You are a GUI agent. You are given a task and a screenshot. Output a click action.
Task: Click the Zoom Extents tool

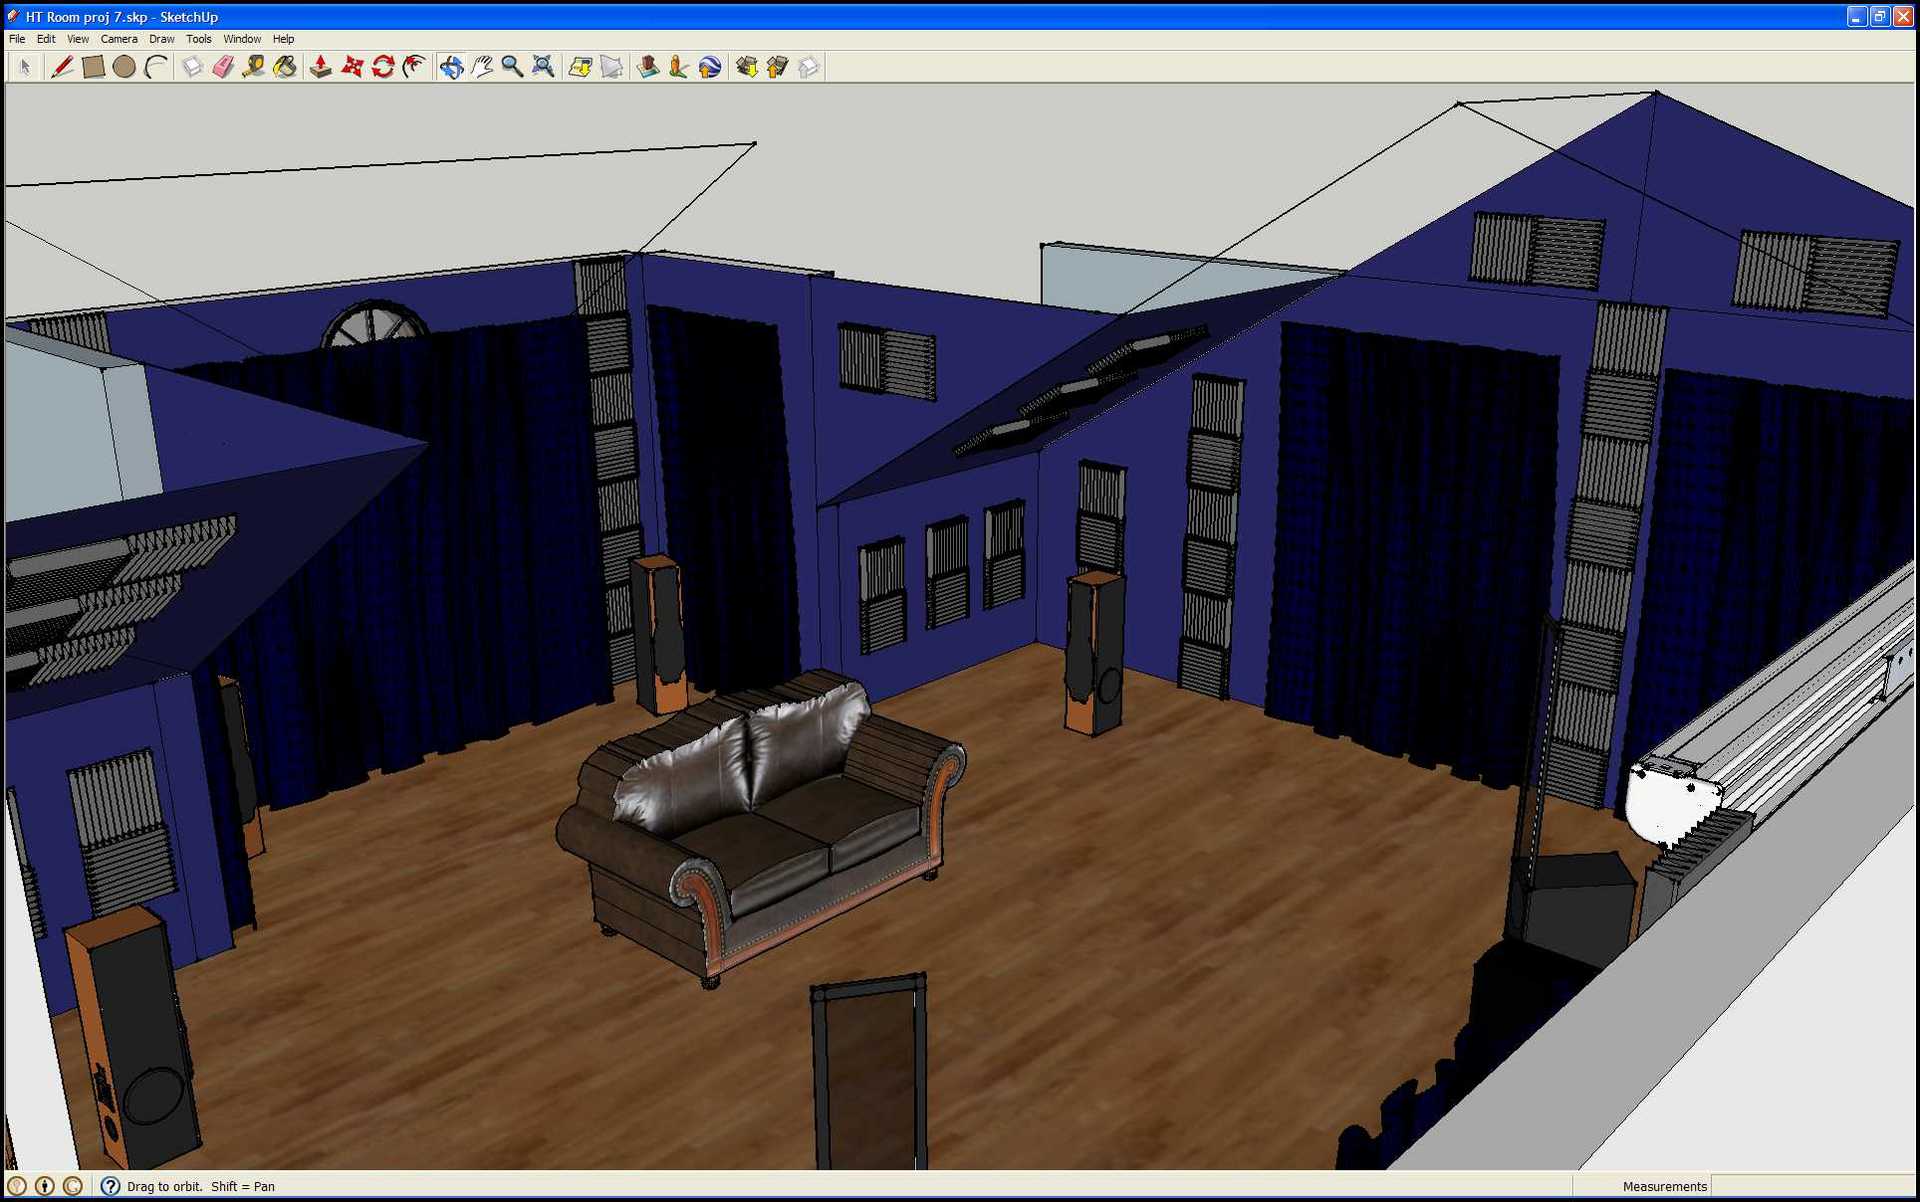coord(543,67)
